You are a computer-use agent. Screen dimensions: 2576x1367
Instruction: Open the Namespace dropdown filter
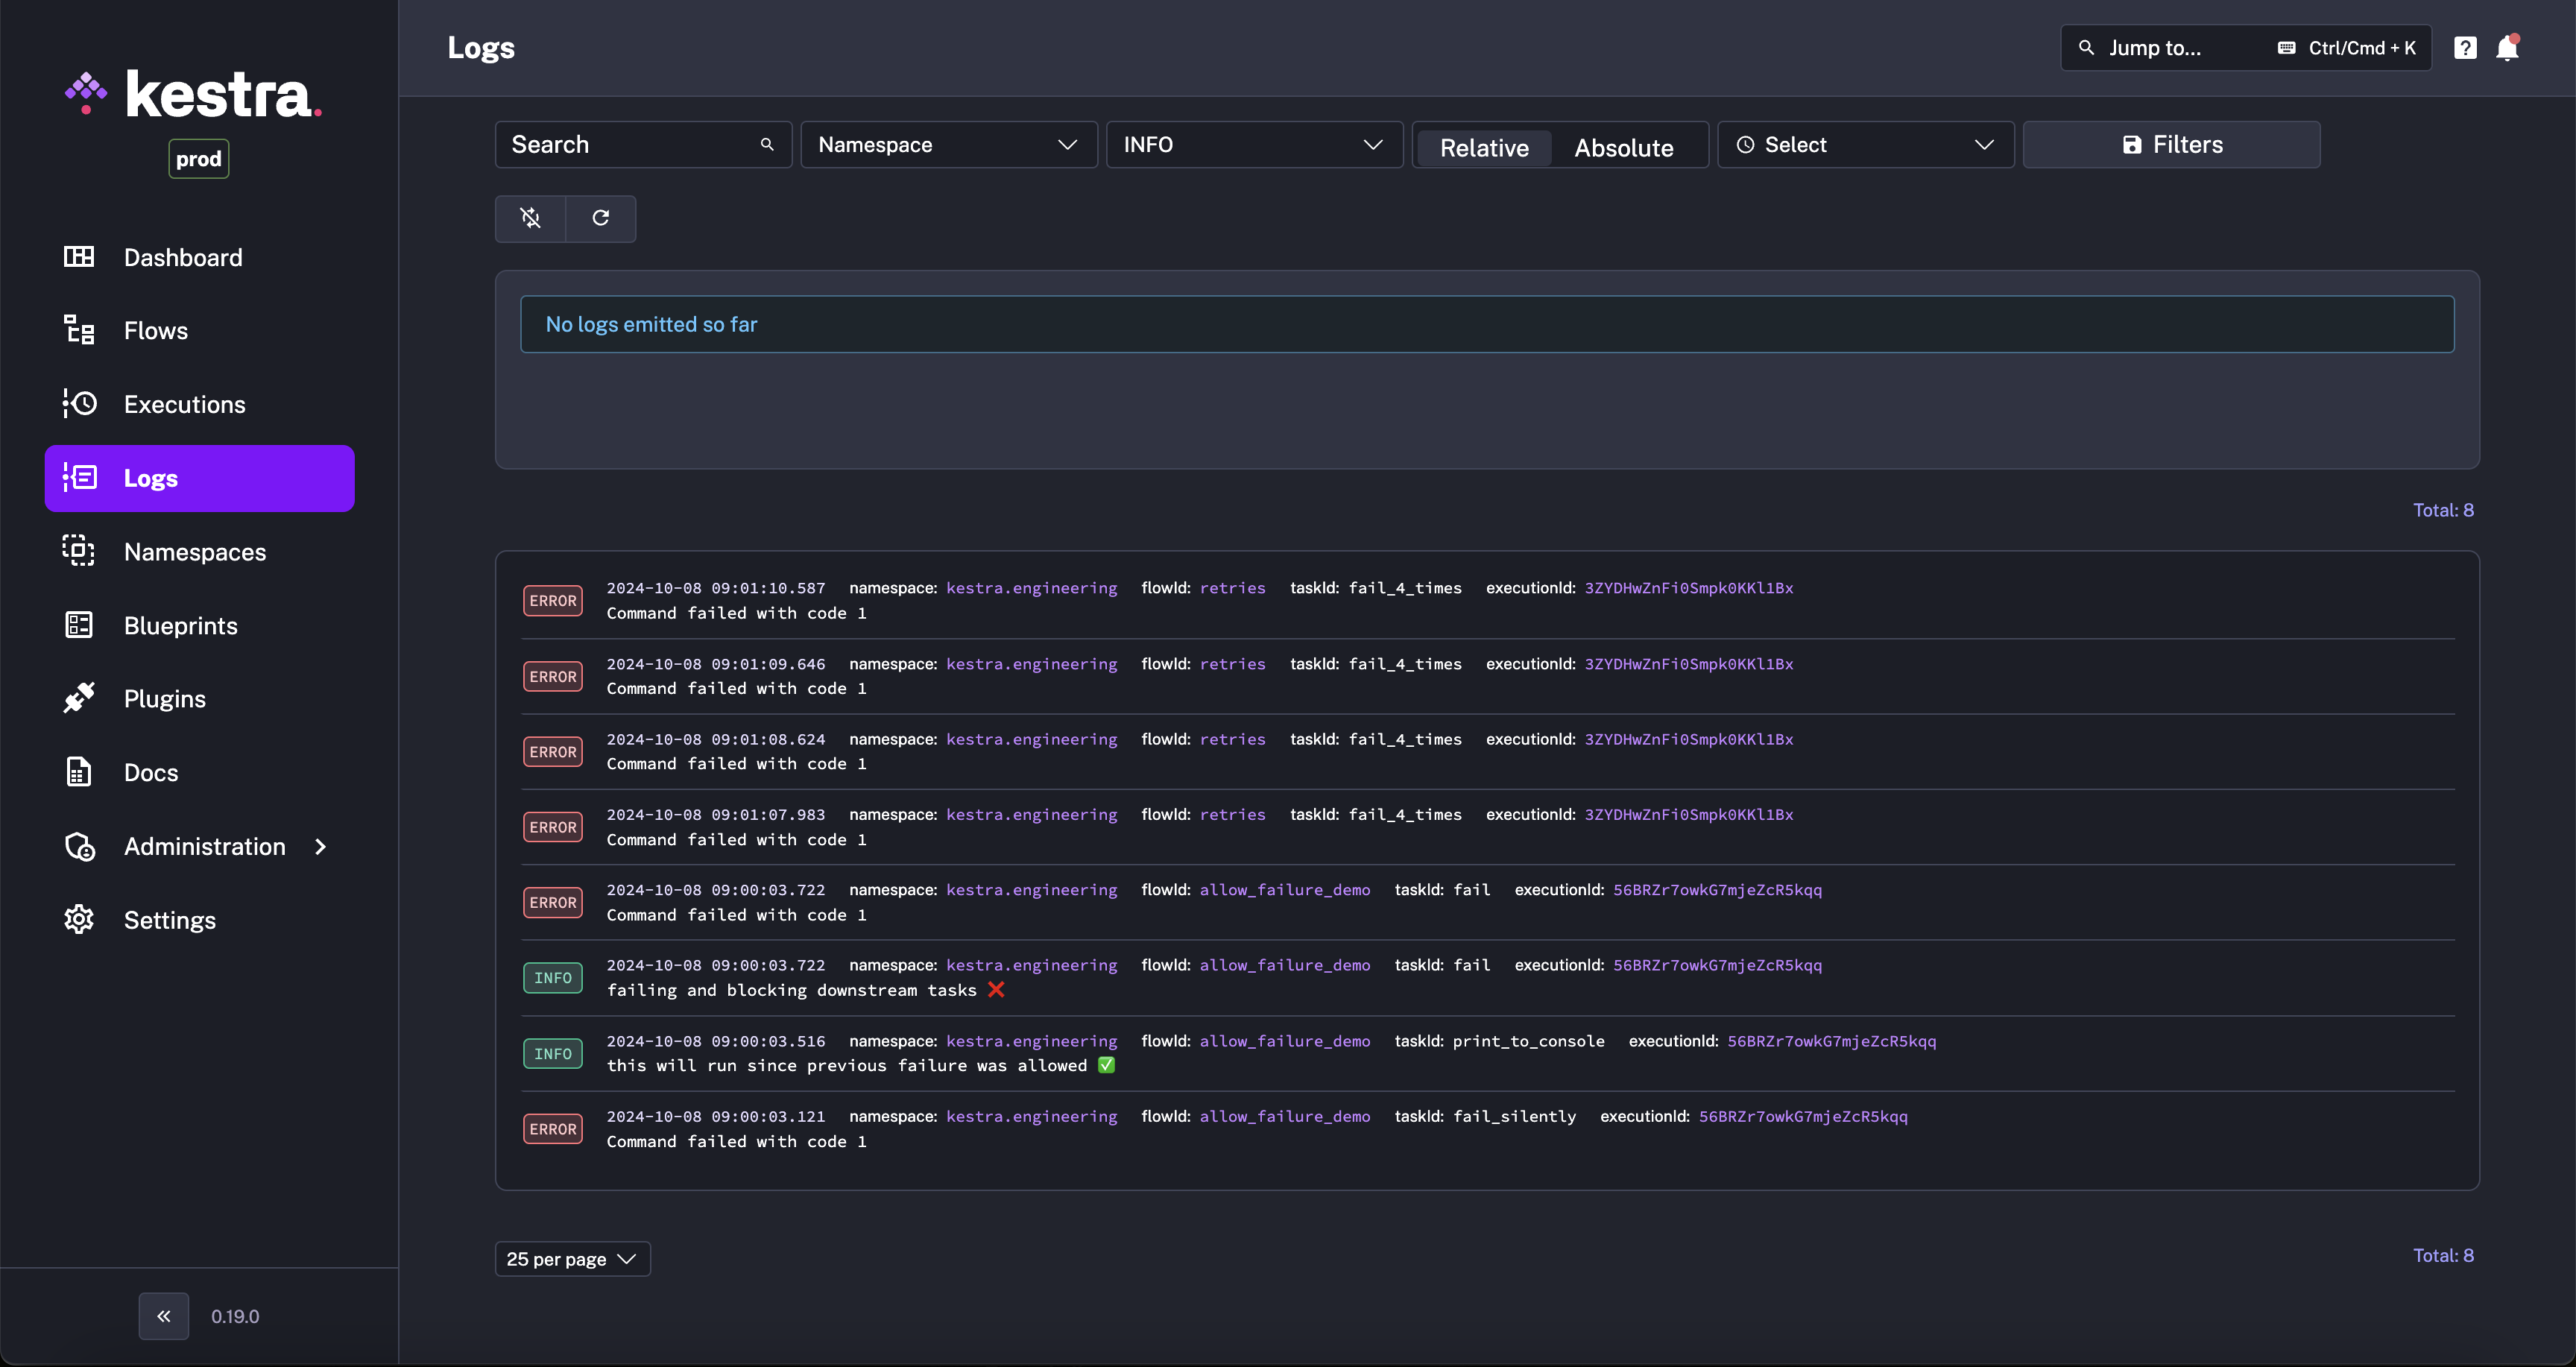tap(948, 145)
